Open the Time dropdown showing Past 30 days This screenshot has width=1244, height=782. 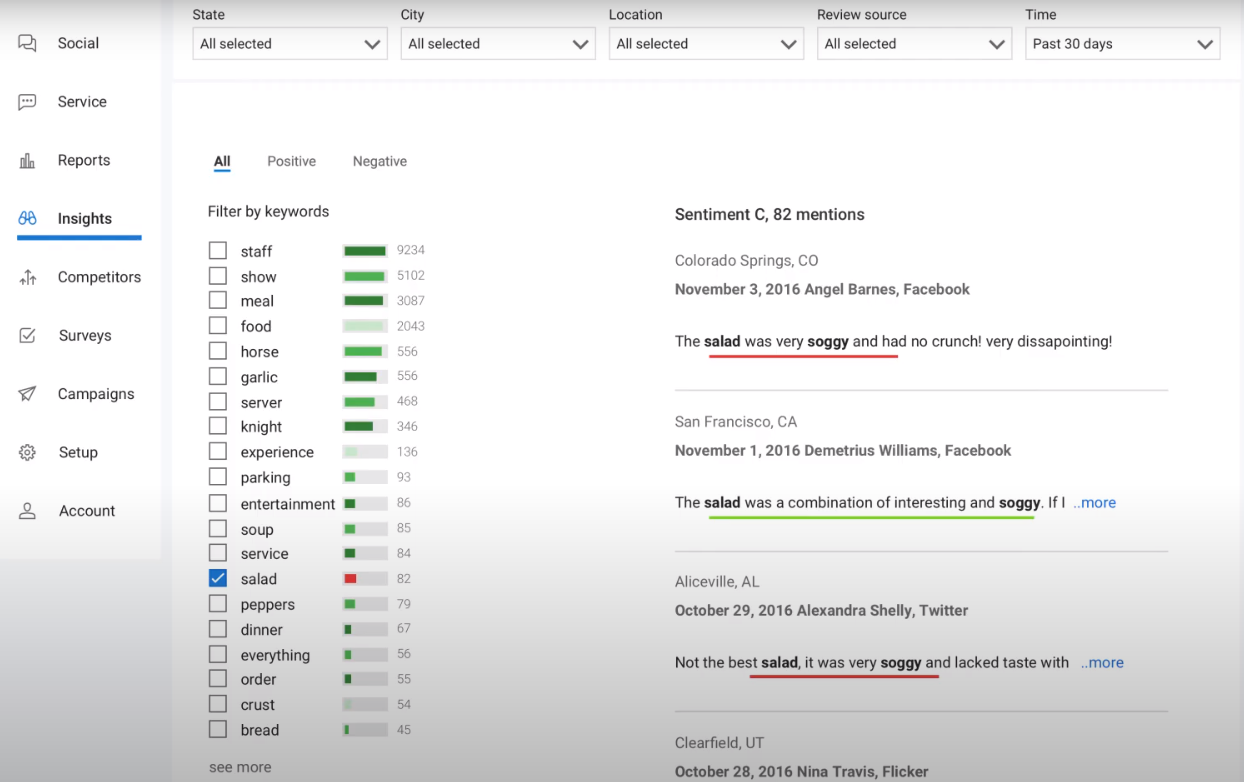click(x=1122, y=44)
